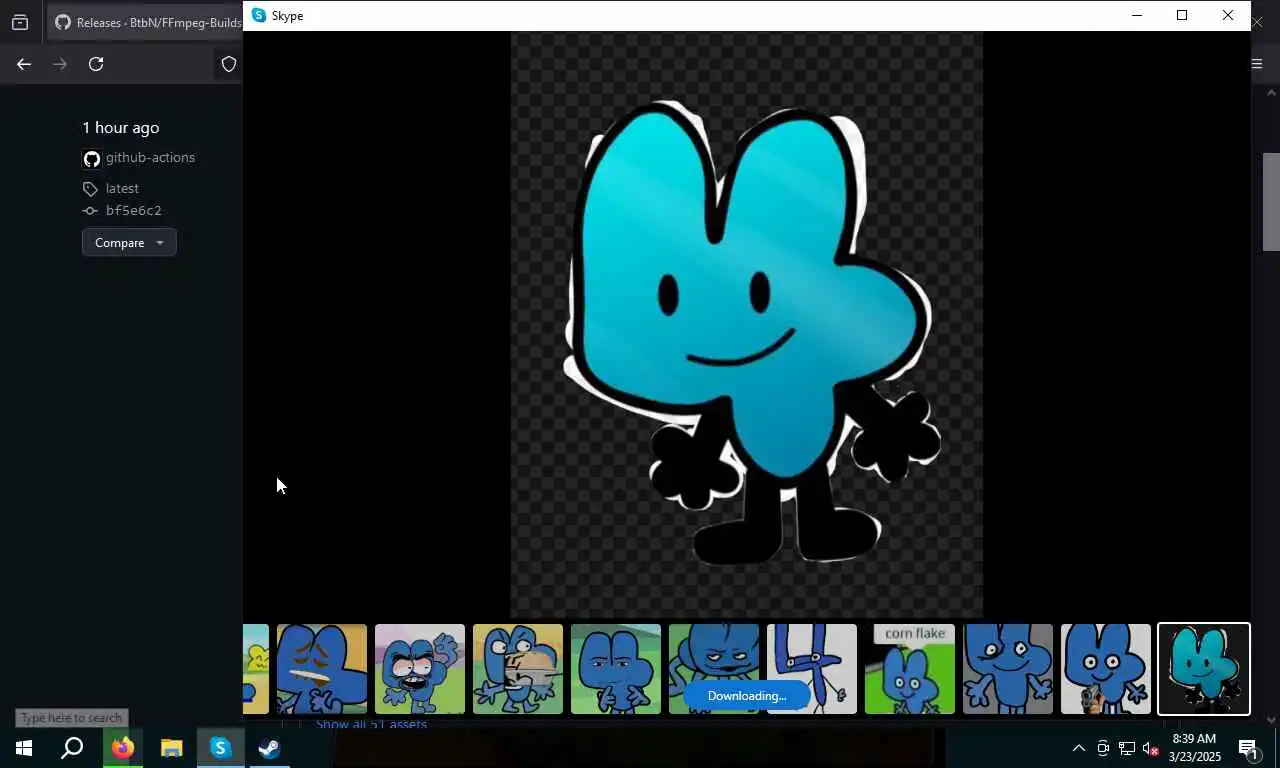Open the corn flake thumbnail
This screenshot has height=768, width=1280.
(910, 669)
